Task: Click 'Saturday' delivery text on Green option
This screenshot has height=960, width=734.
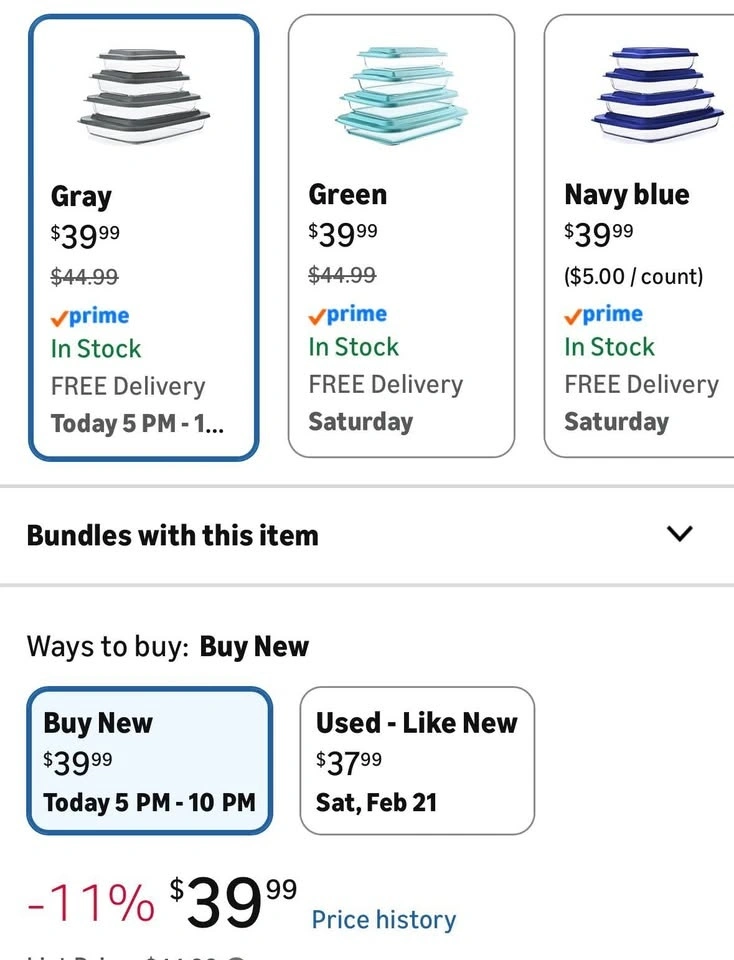Action: [360, 421]
